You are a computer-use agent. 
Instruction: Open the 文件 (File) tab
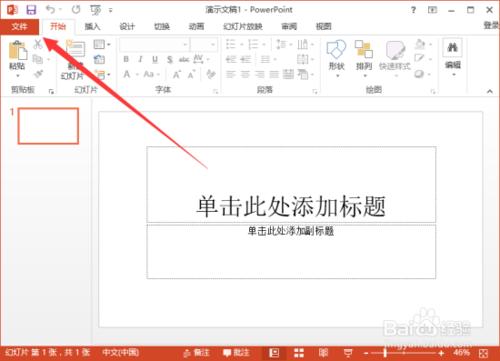click(19, 27)
